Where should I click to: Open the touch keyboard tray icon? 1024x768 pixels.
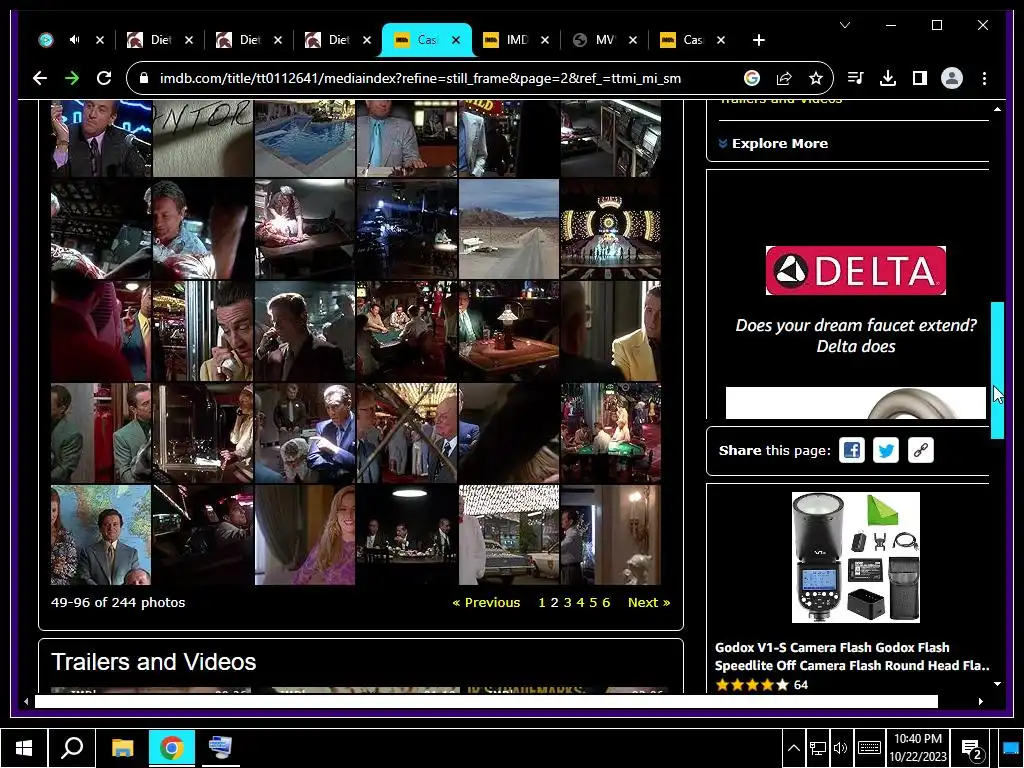869,748
